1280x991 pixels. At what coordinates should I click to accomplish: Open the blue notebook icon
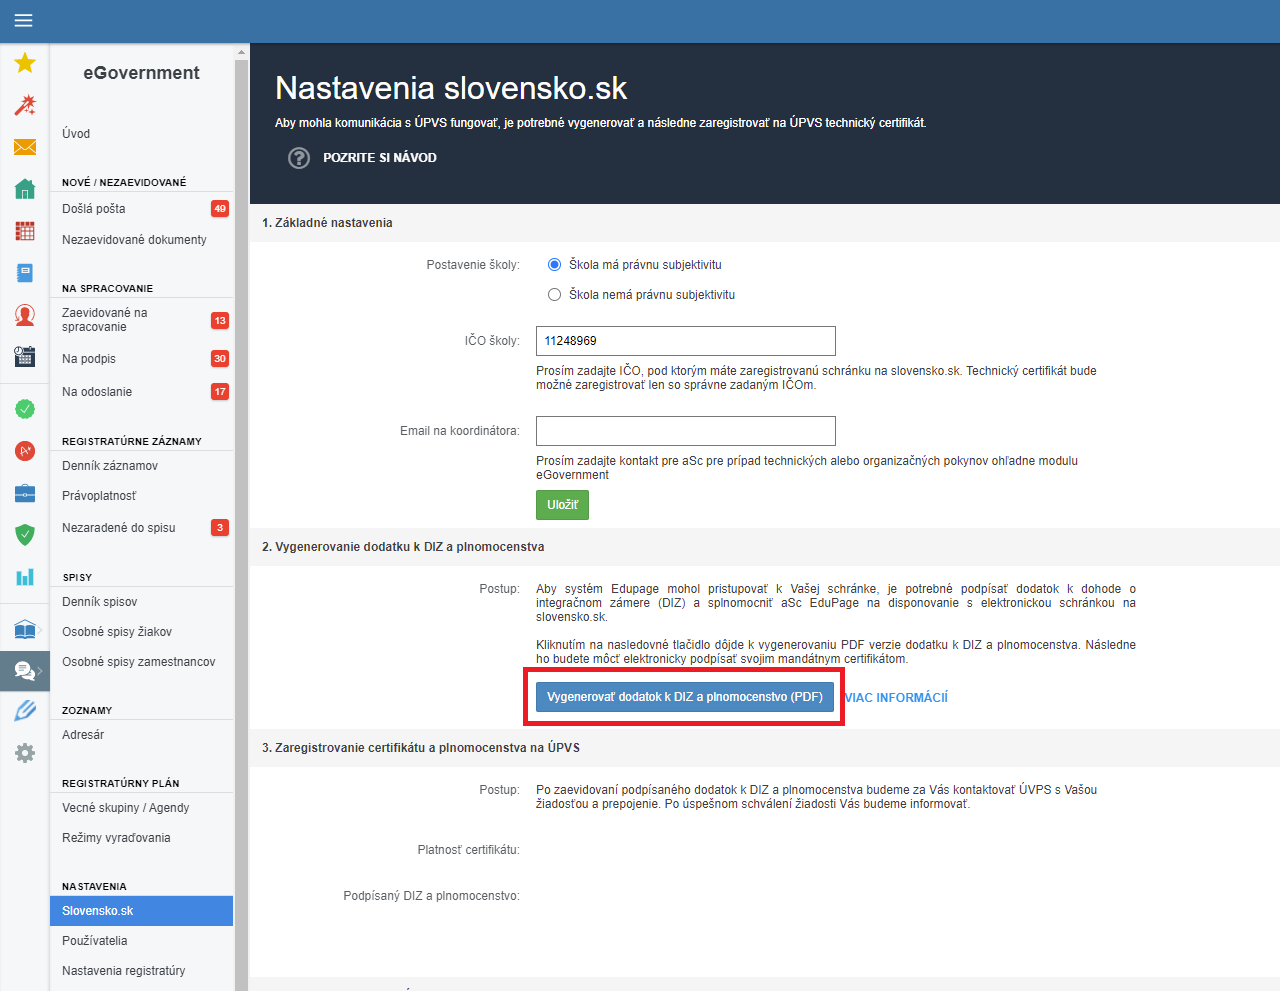click(x=25, y=273)
